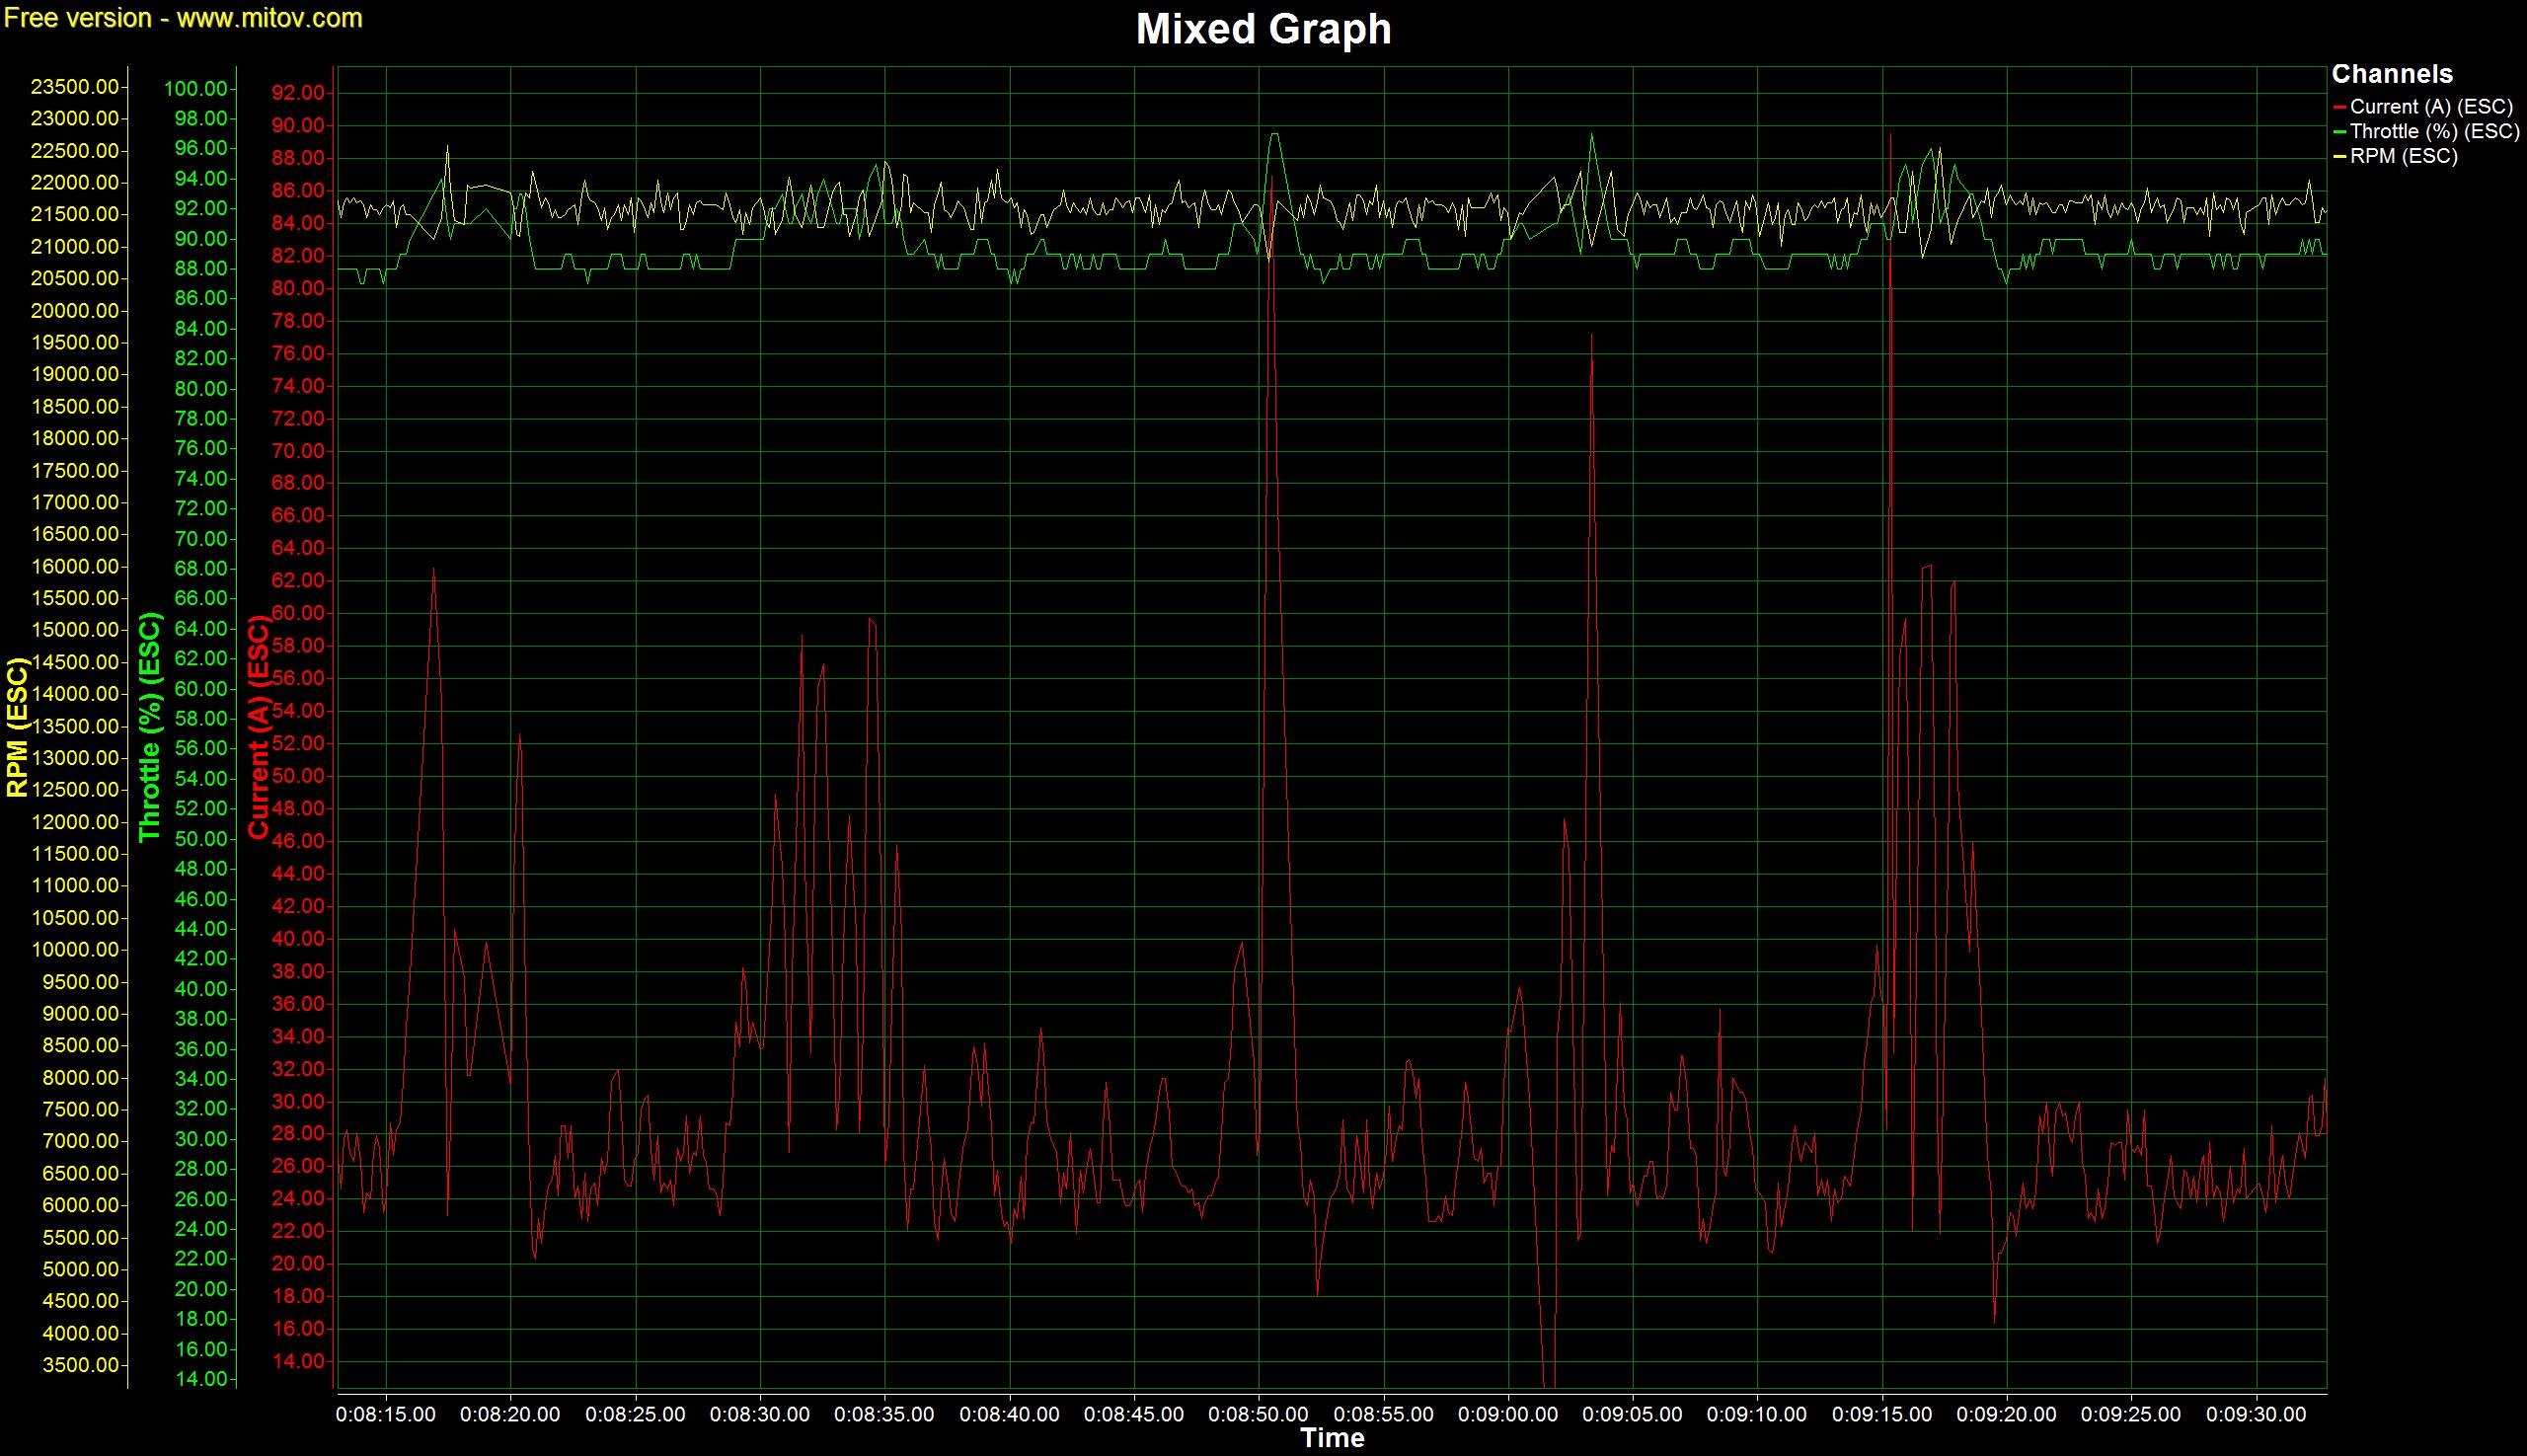Click the 100.00 throttle axis tick label
This screenshot has height=1456, width=2527.
tap(195, 89)
